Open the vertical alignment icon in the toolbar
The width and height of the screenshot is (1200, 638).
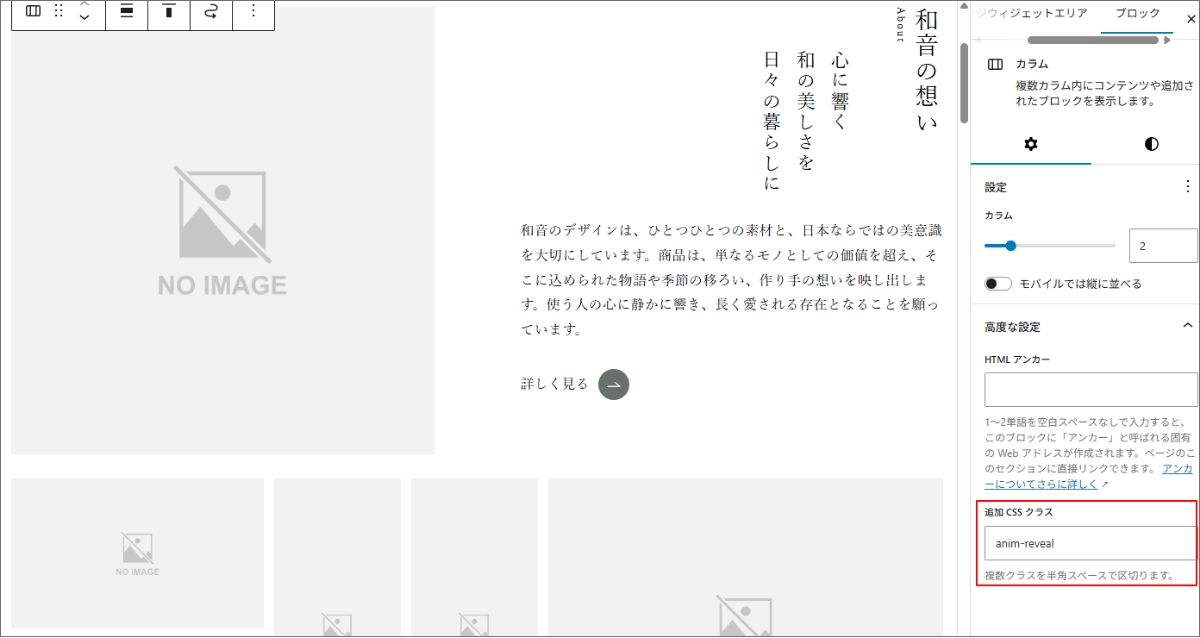167,13
